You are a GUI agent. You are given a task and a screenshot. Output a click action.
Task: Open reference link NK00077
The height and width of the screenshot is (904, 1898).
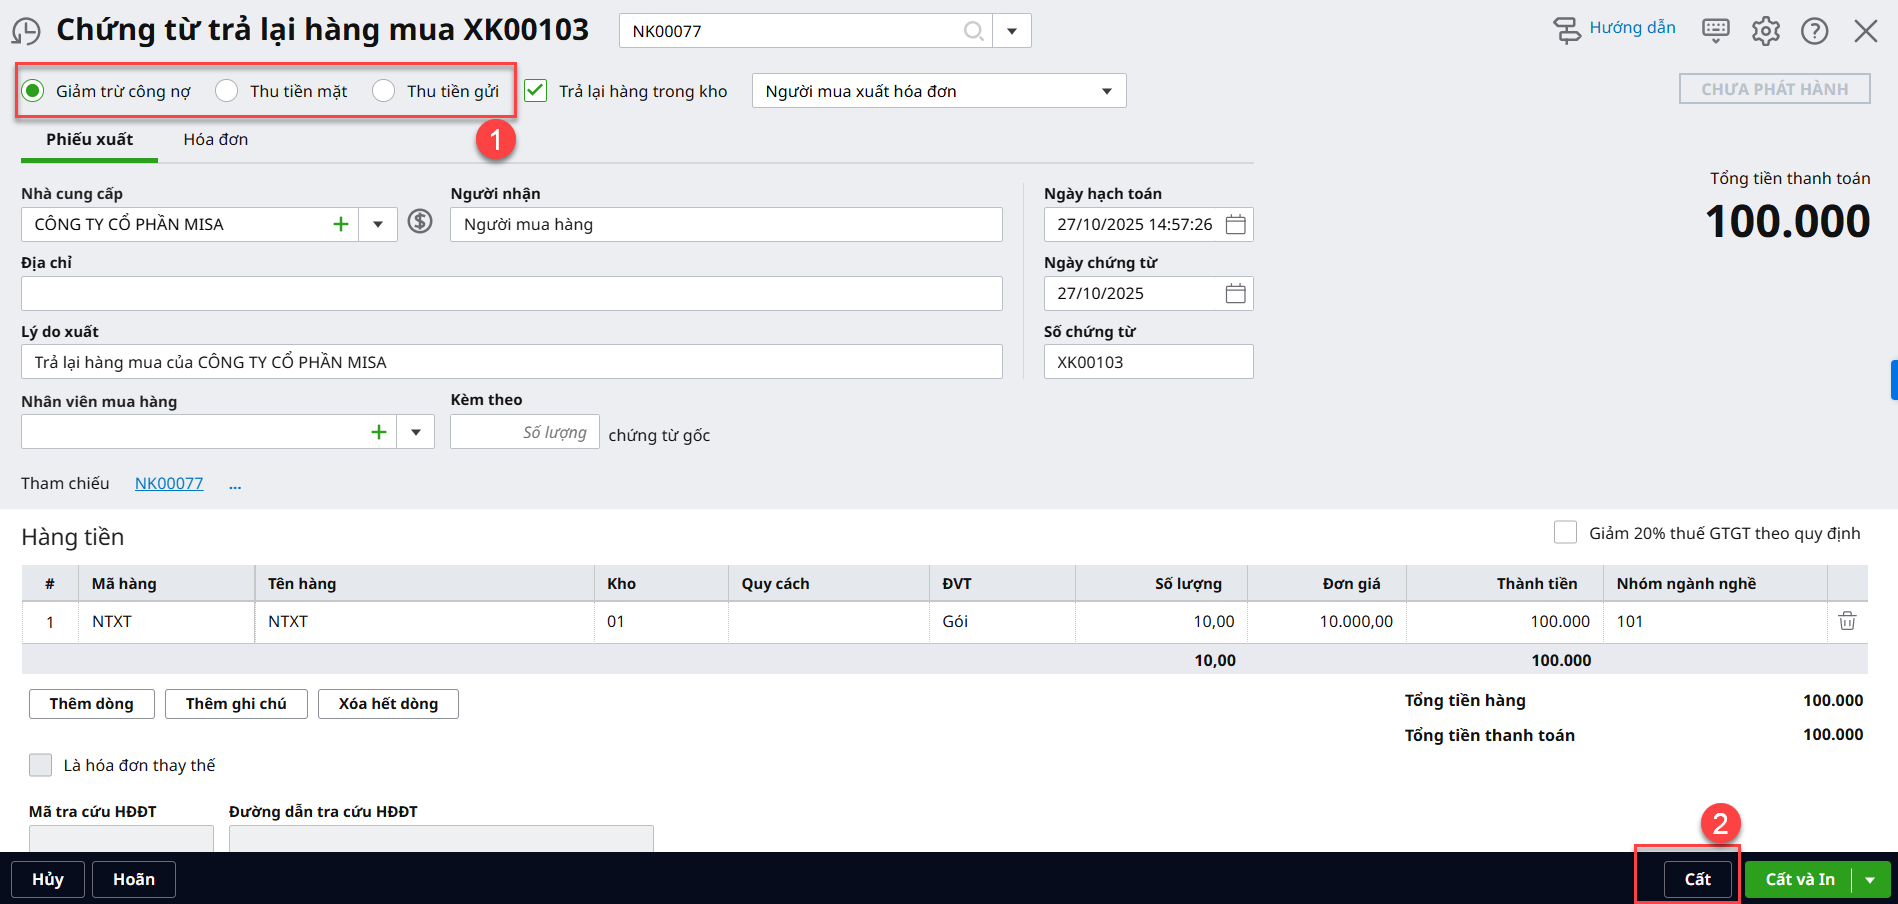point(169,484)
